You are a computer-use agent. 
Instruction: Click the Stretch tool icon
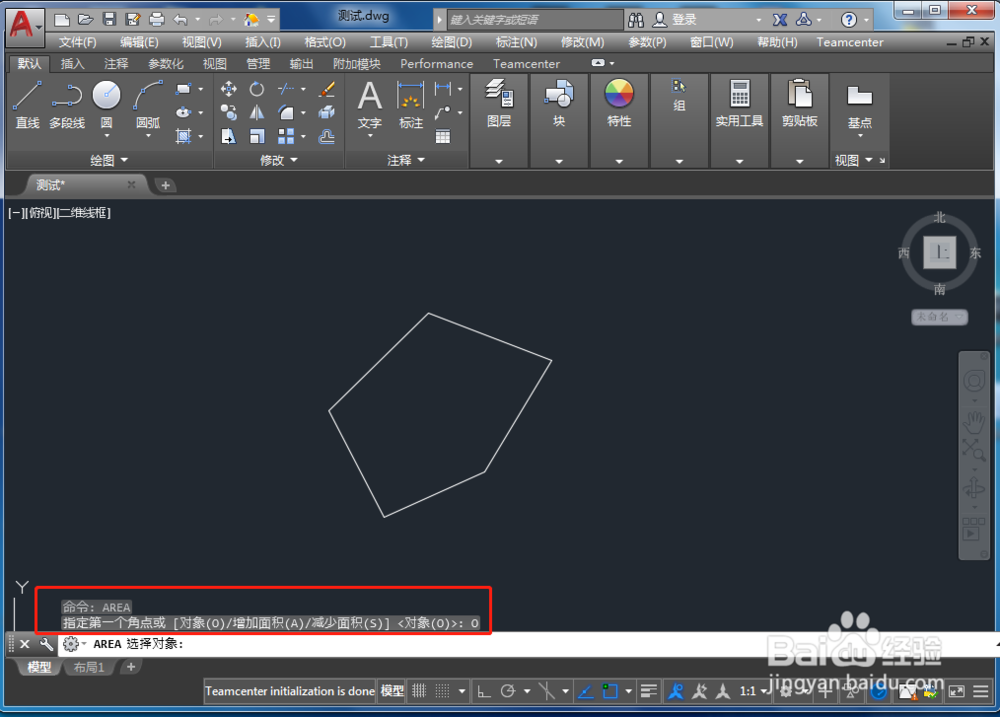228,136
